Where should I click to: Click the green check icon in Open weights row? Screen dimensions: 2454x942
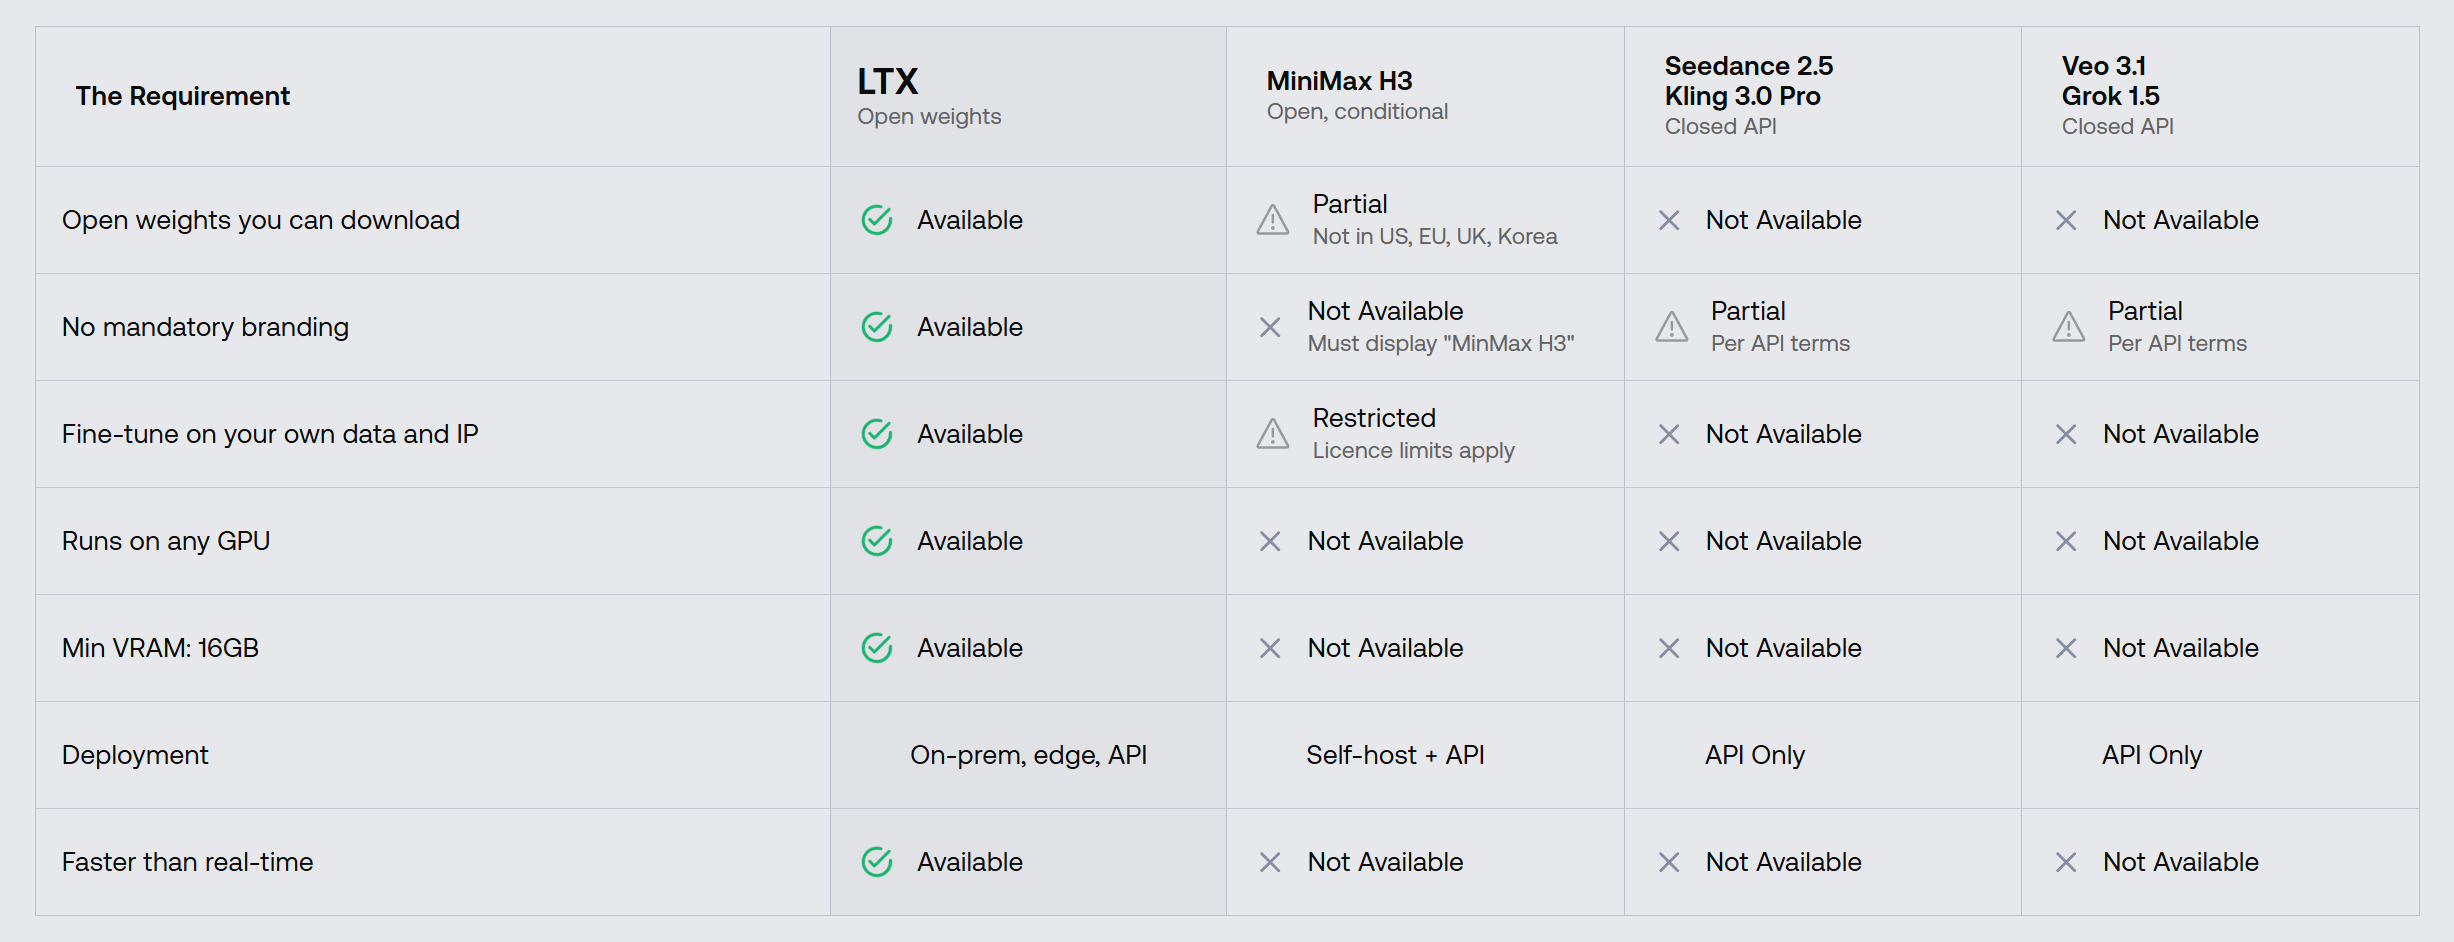(877, 220)
